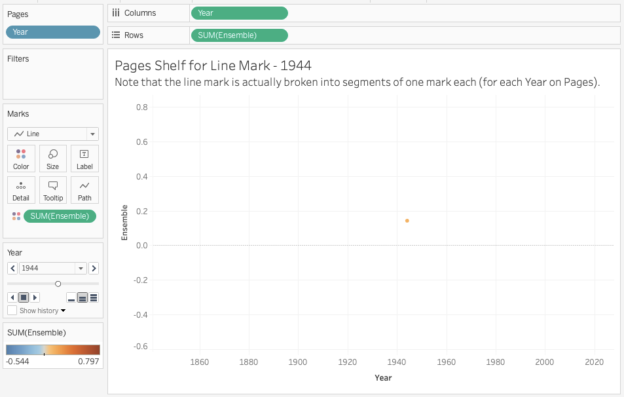Click the Ensemble axis label
Screen dimensions: 624x397
[x=124, y=222]
